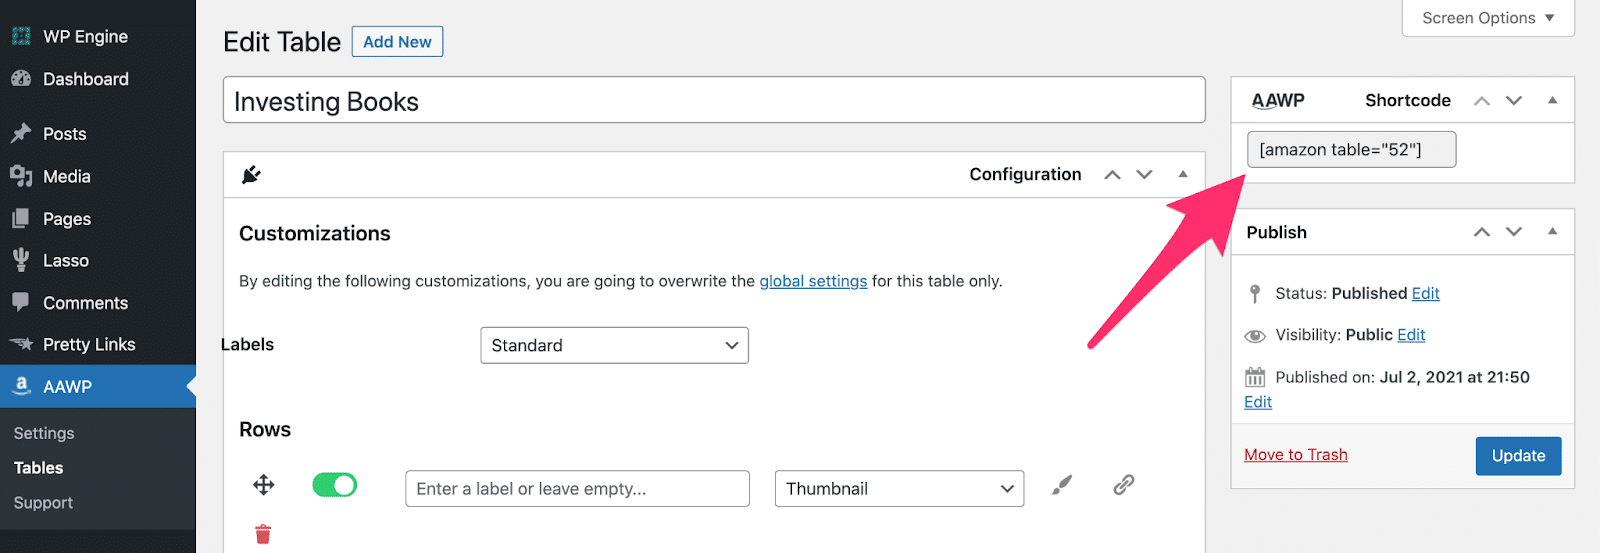This screenshot has height=553, width=1600.
Task: Click the WP Engine sidebar icon
Action: tap(21, 36)
